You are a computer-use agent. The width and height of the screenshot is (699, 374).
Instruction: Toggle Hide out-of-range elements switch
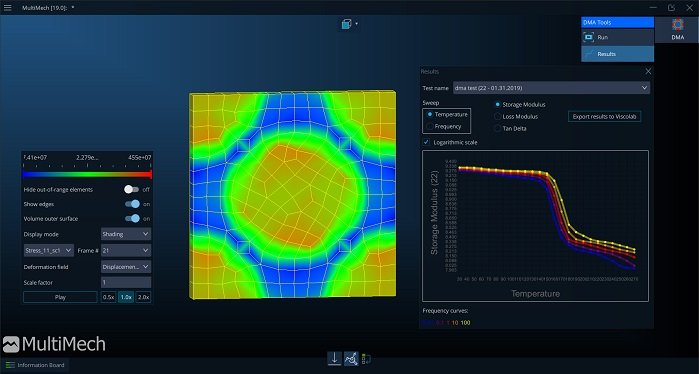[132, 189]
